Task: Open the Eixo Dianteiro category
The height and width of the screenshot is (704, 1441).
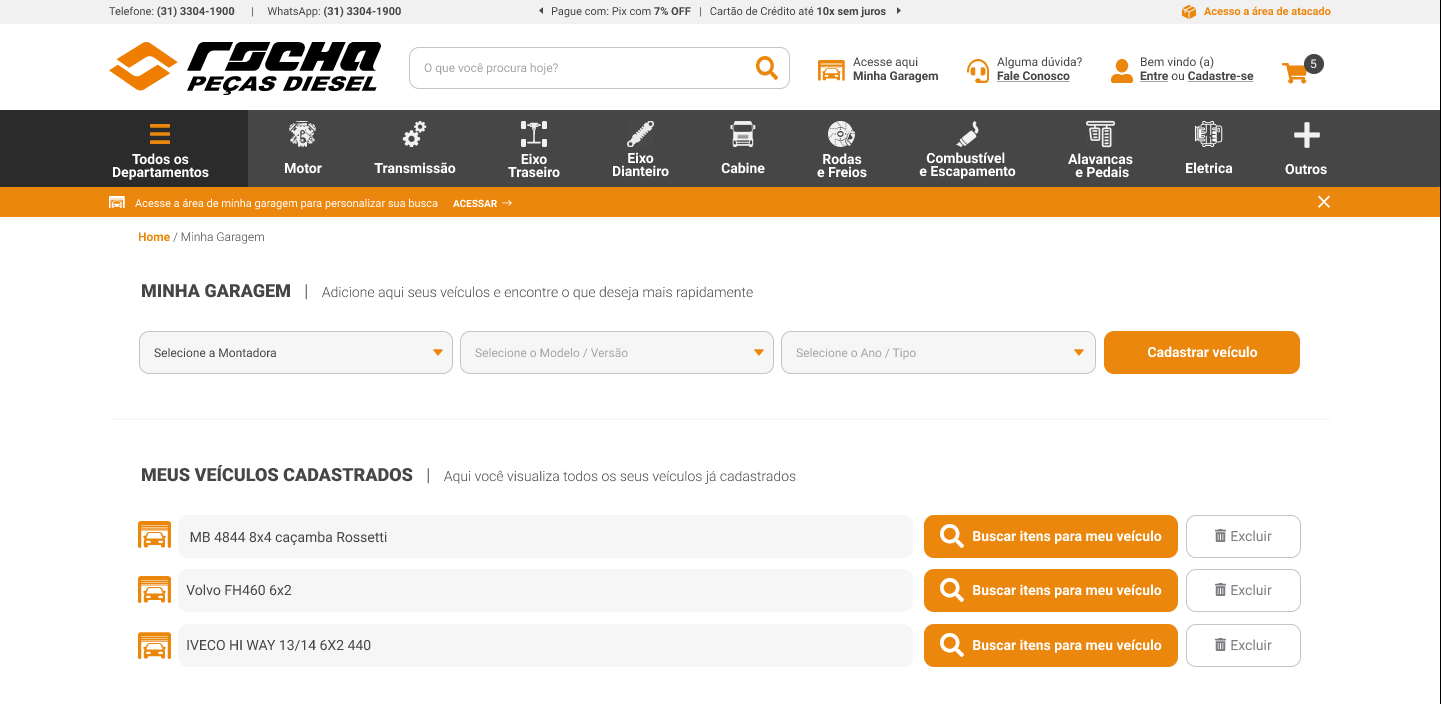Action: pyautogui.click(x=640, y=149)
